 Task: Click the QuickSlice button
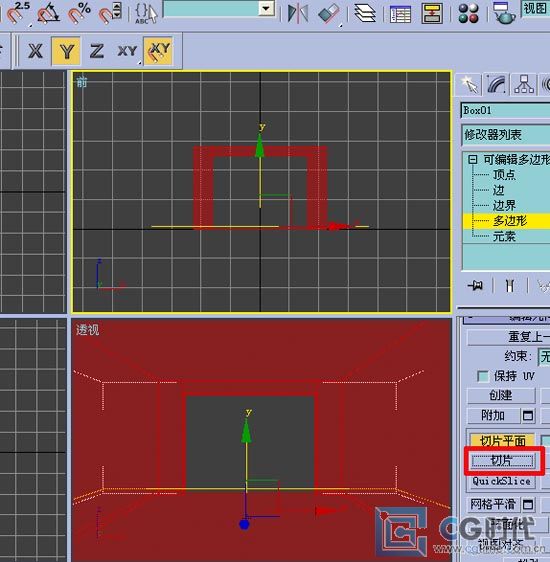click(x=501, y=481)
